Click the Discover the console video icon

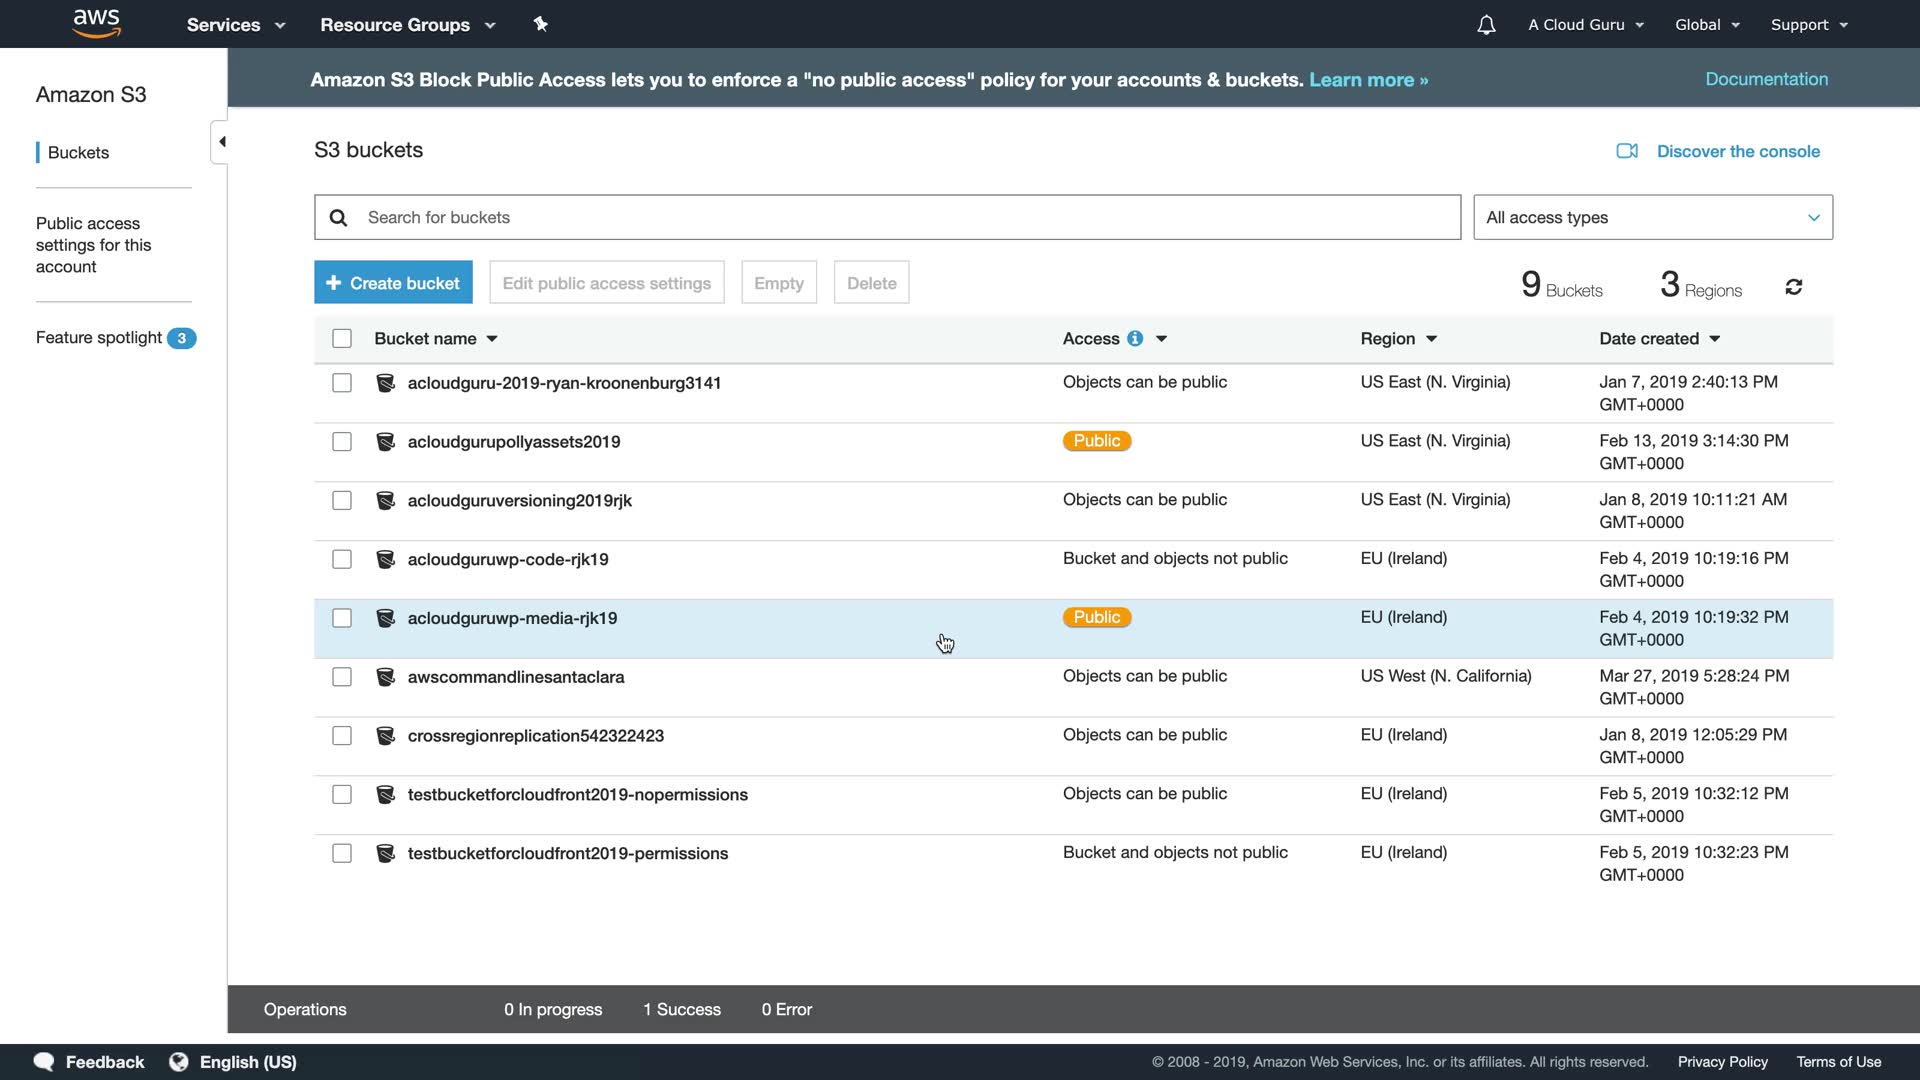[1627, 151]
